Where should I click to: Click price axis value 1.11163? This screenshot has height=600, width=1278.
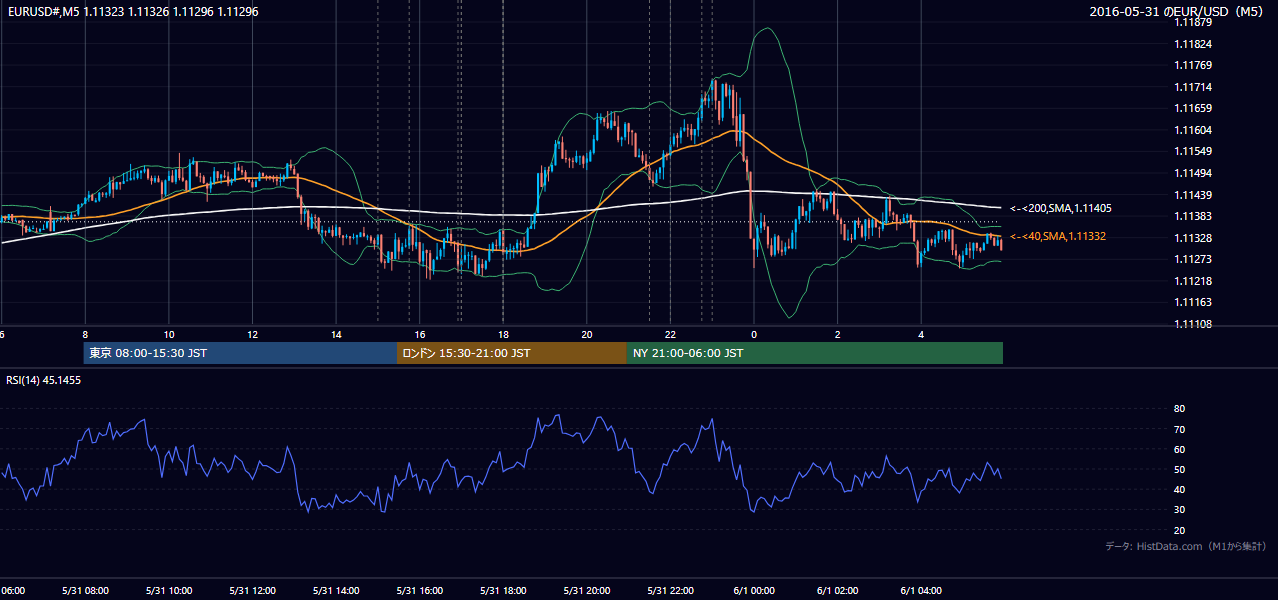point(1193,302)
